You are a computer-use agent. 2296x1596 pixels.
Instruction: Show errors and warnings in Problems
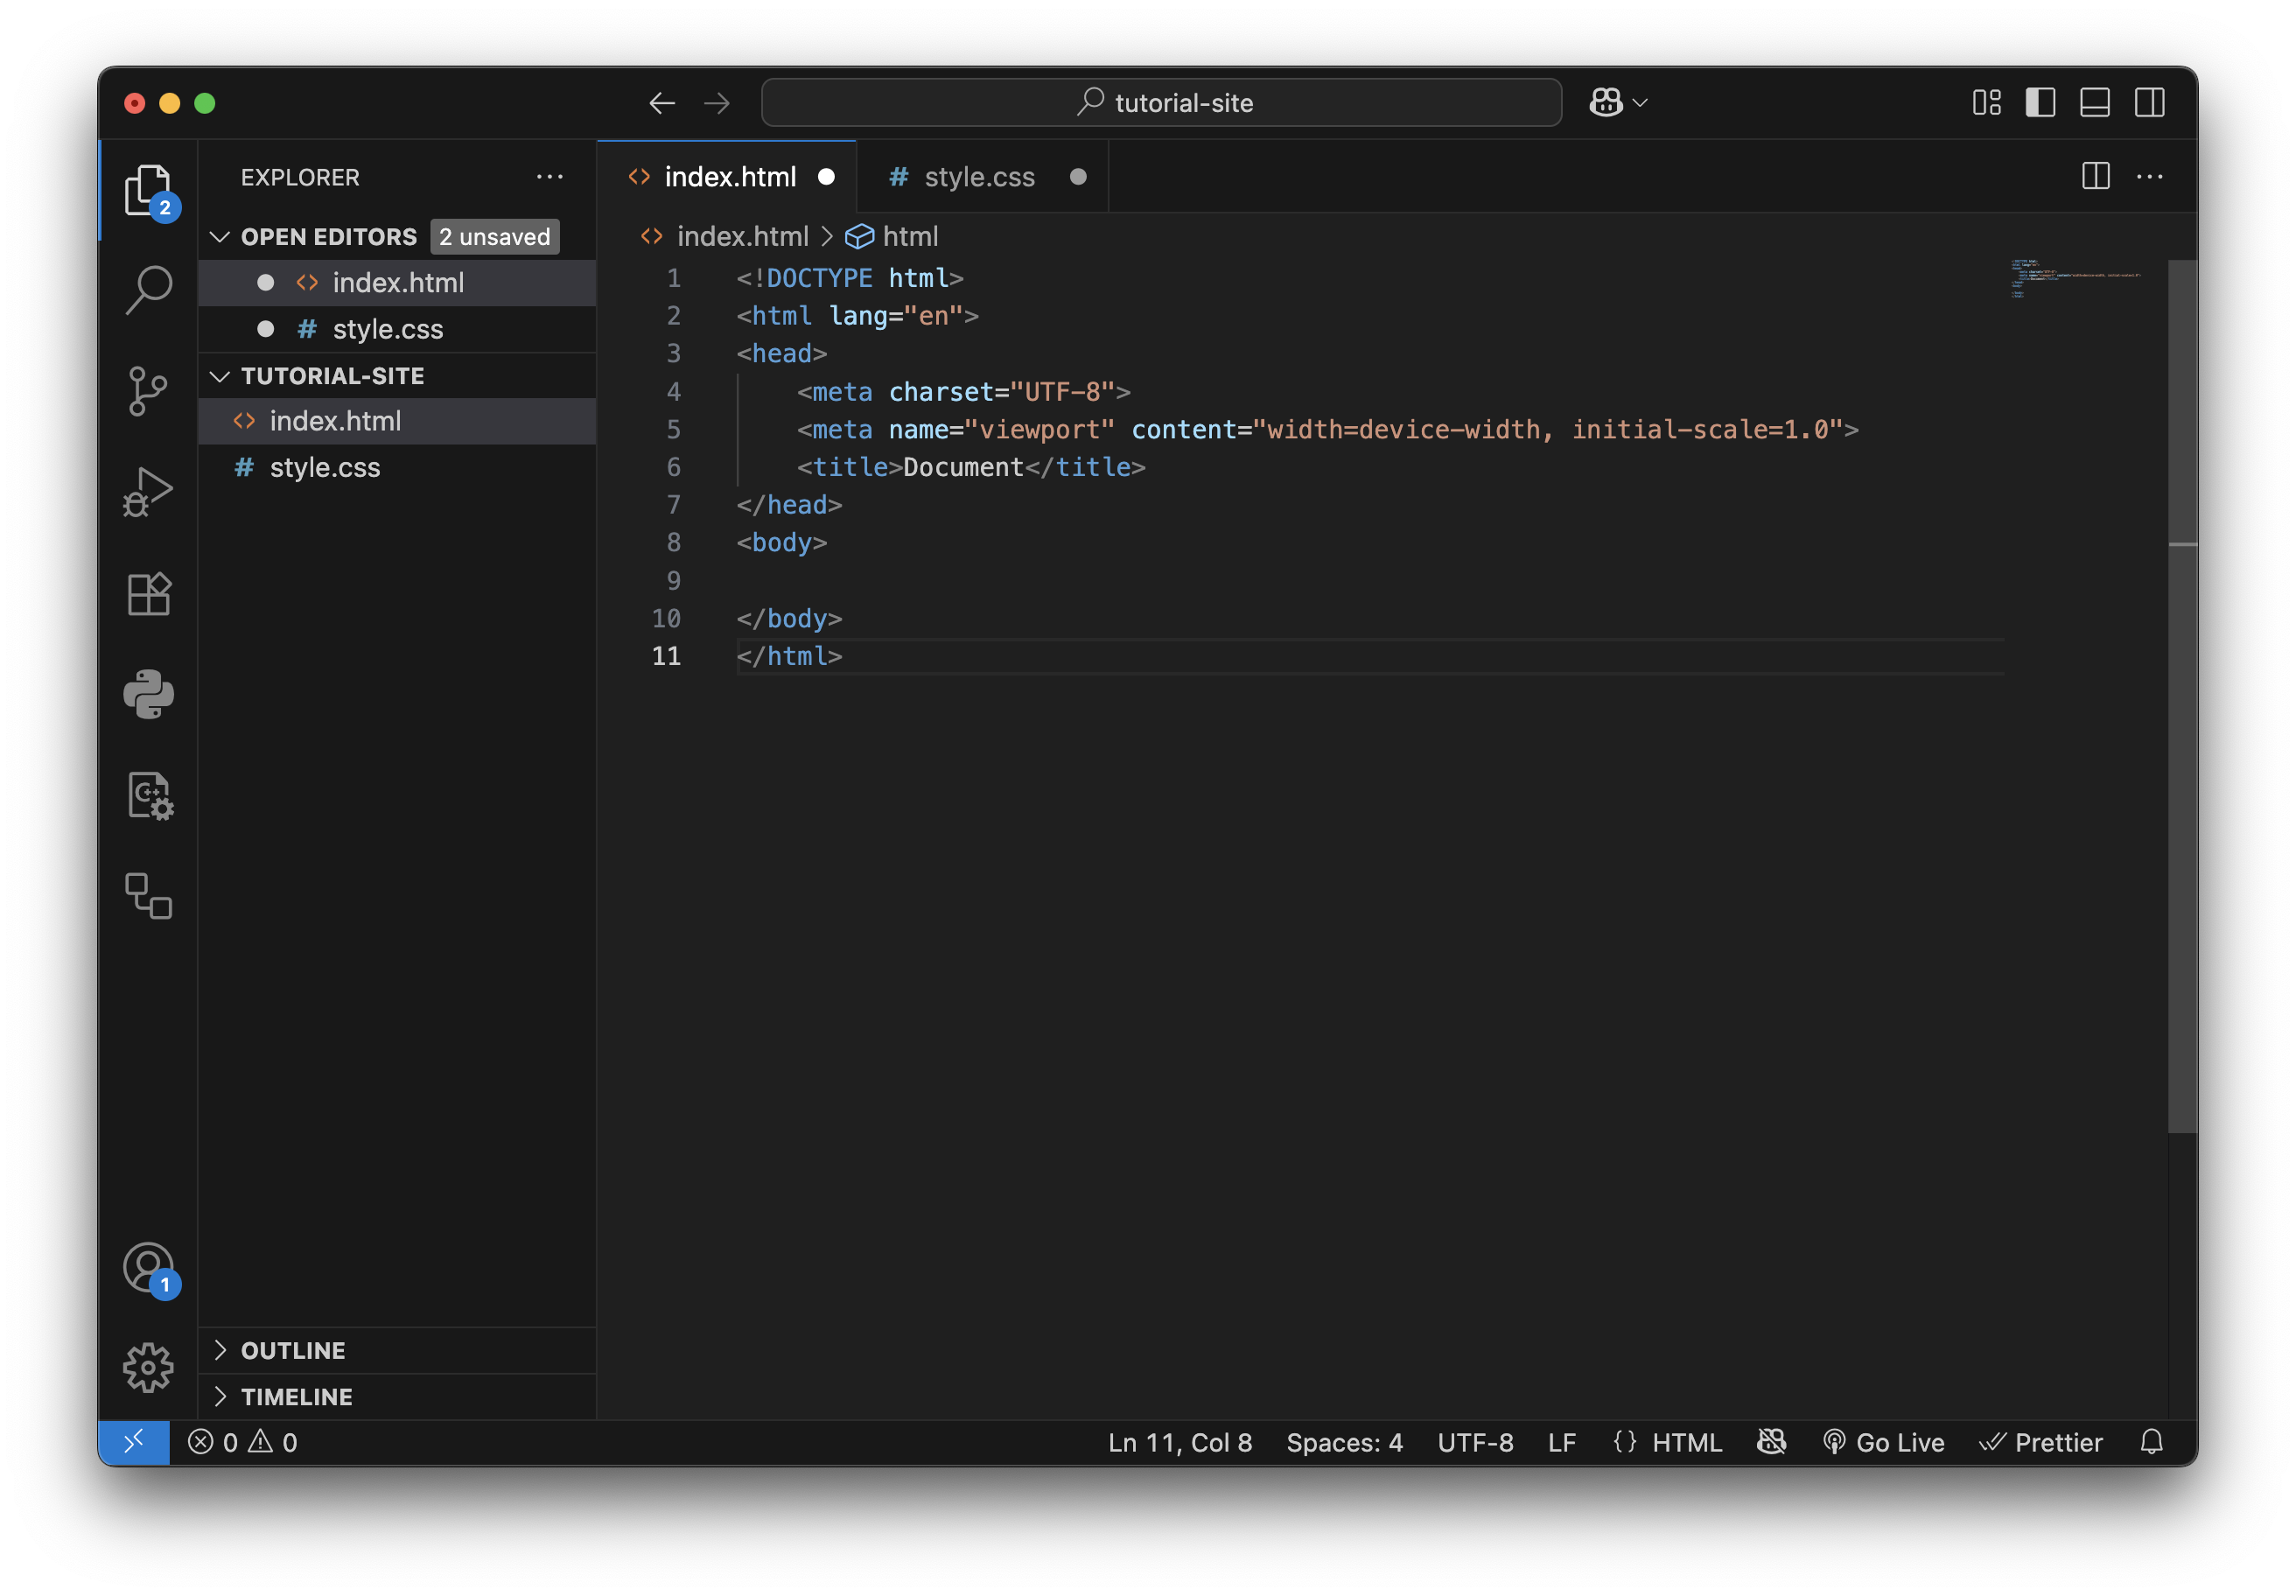click(x=243, y=1442)
